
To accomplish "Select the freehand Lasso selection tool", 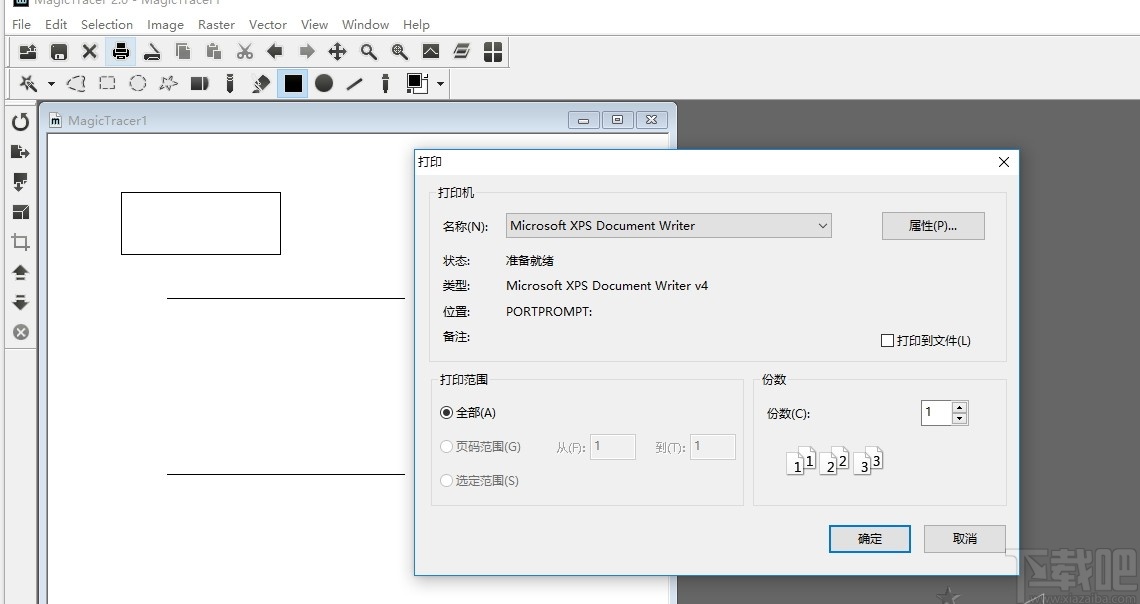I will (x=76, y=84).
